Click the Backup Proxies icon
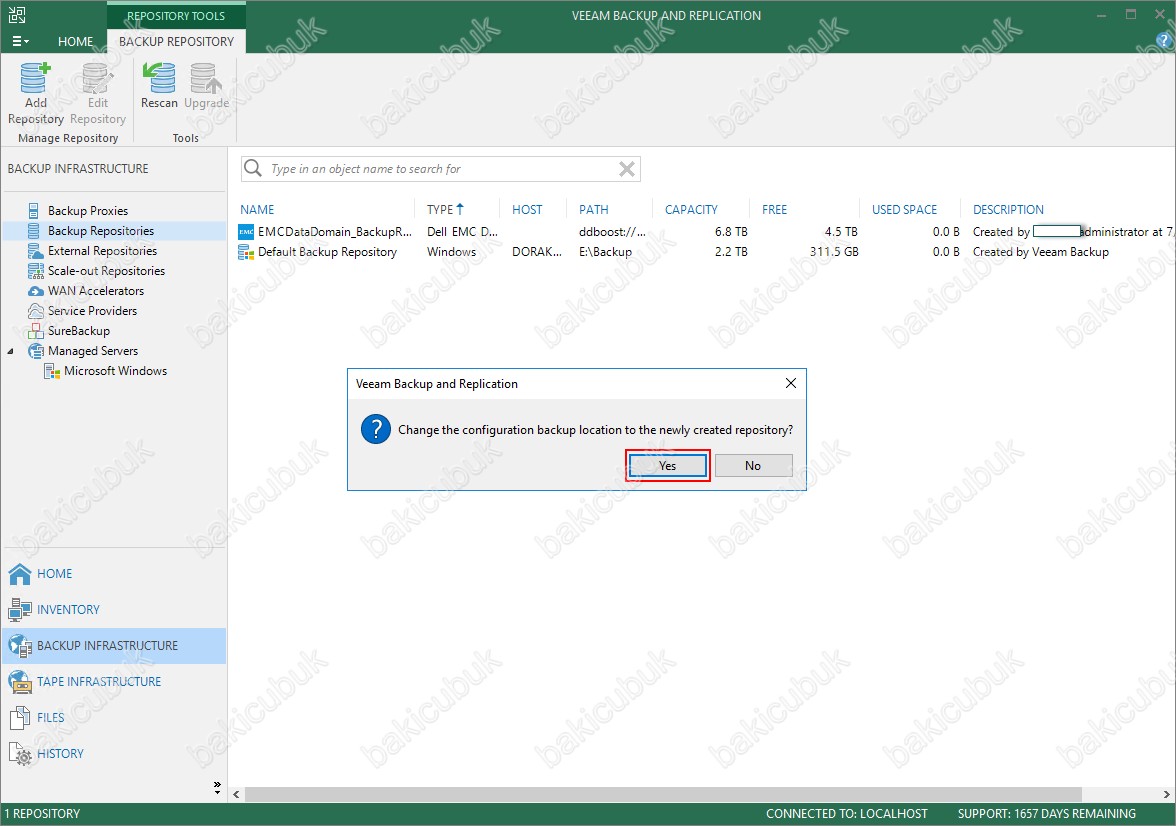Screen dimensions: 1176x826 pyautogui.click(x=34, y=211)
